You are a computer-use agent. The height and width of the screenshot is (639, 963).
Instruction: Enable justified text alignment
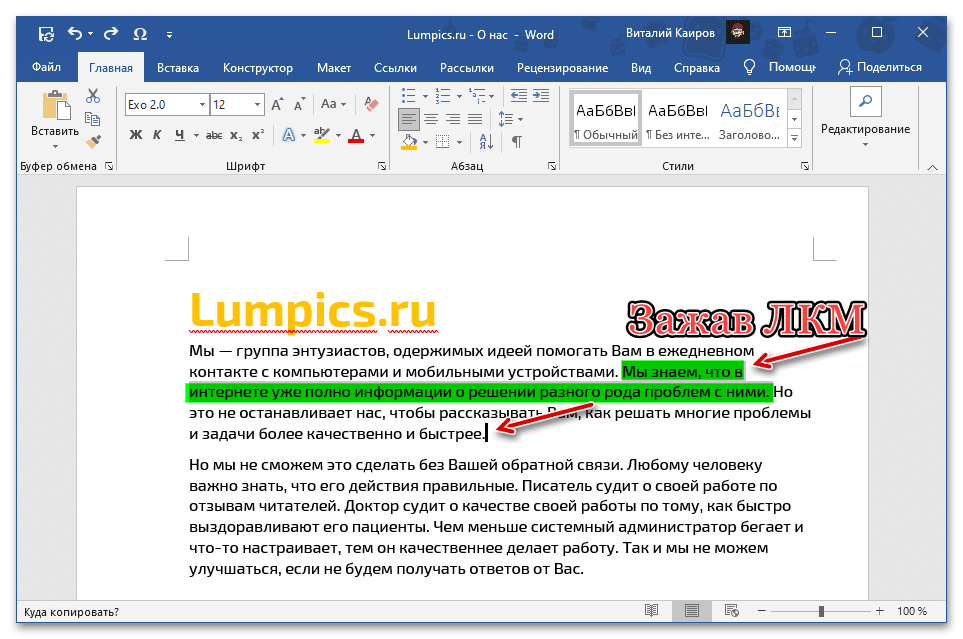point(476,119)
